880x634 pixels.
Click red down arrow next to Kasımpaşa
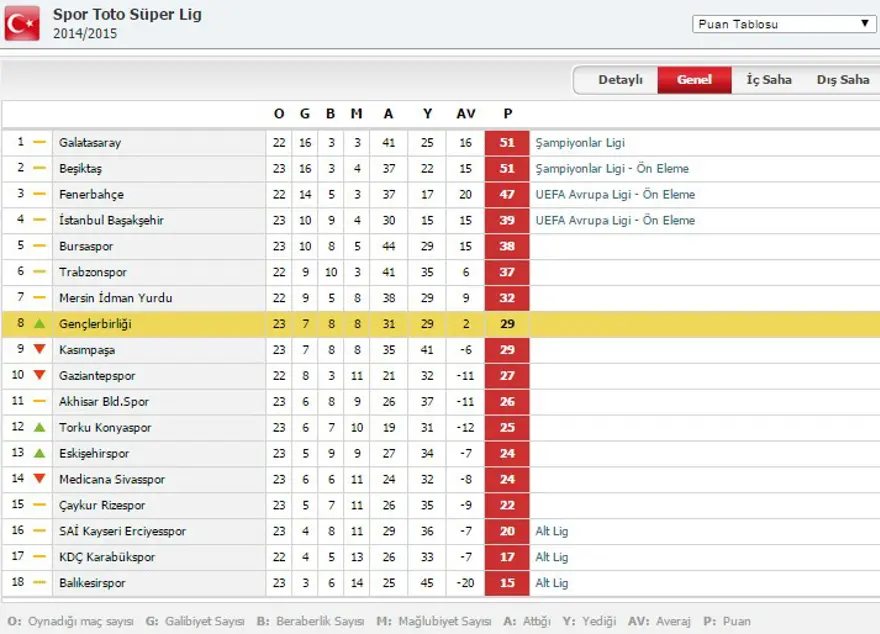pyautogui.click(x=40, y=350)
